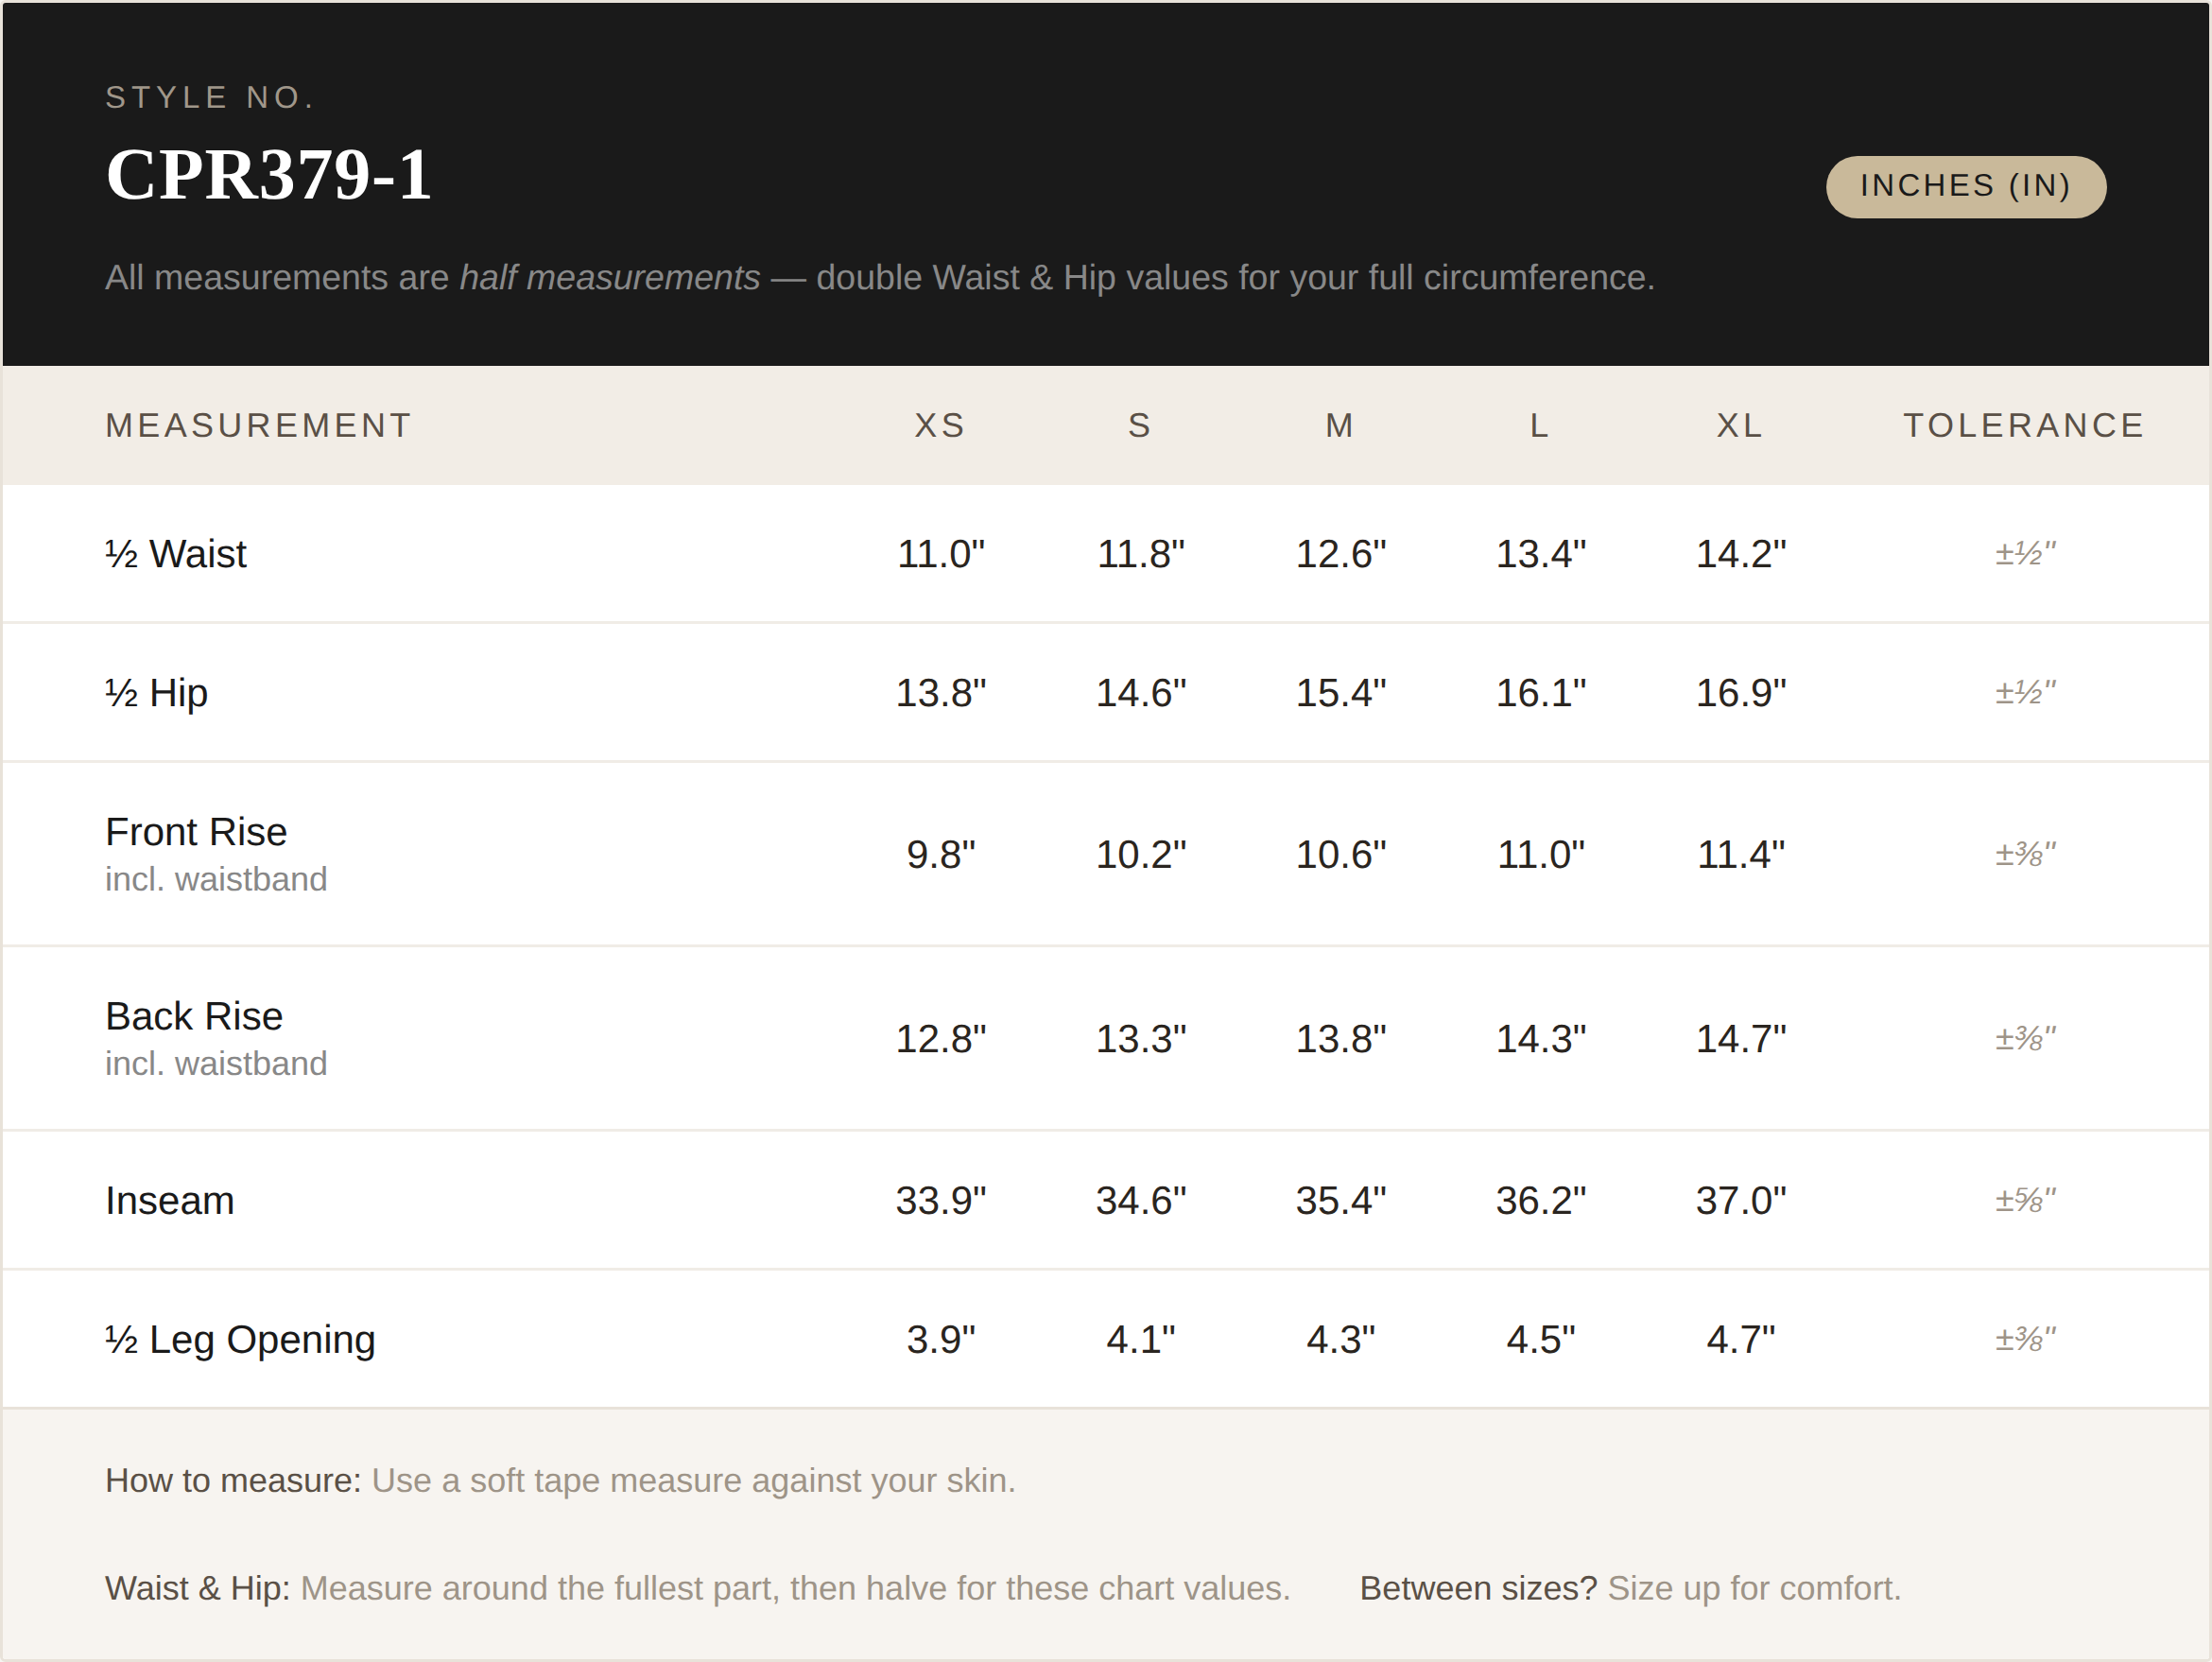Click the ½ Hip tolerance ±½"

pyautogui.click(x=2025, y=693)
